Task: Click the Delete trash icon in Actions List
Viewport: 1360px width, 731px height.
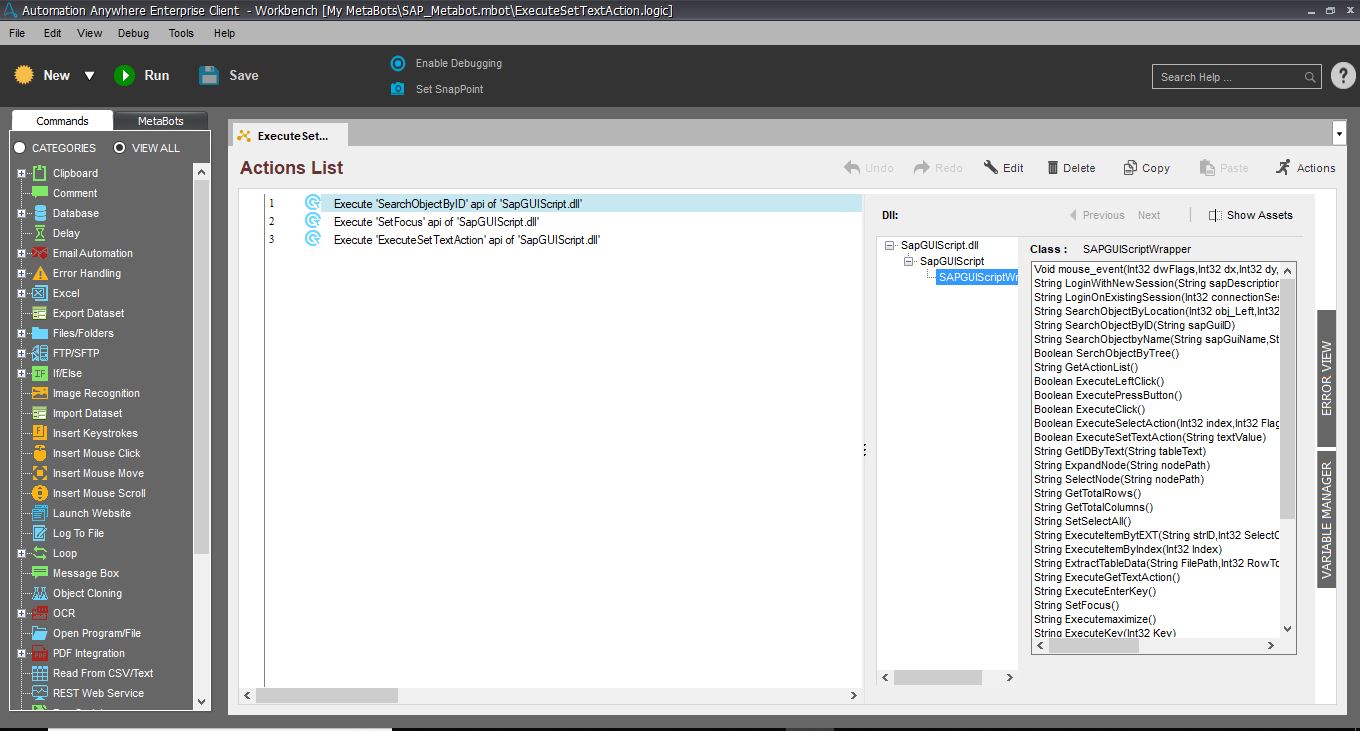Action: pos(1053,168)
